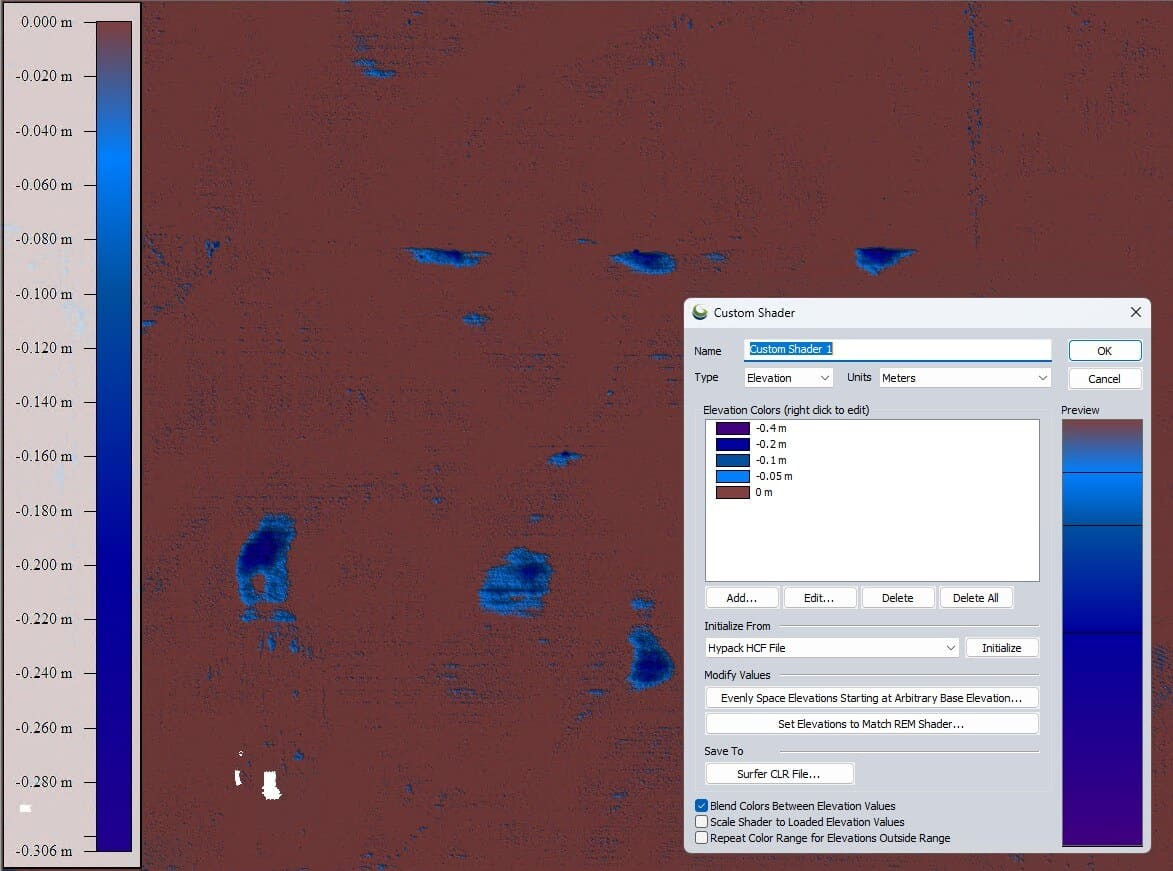Click the '-0.100 m' legend label
The width and height of the screenshot is (1173, 871).
click(x=44, y=293)
